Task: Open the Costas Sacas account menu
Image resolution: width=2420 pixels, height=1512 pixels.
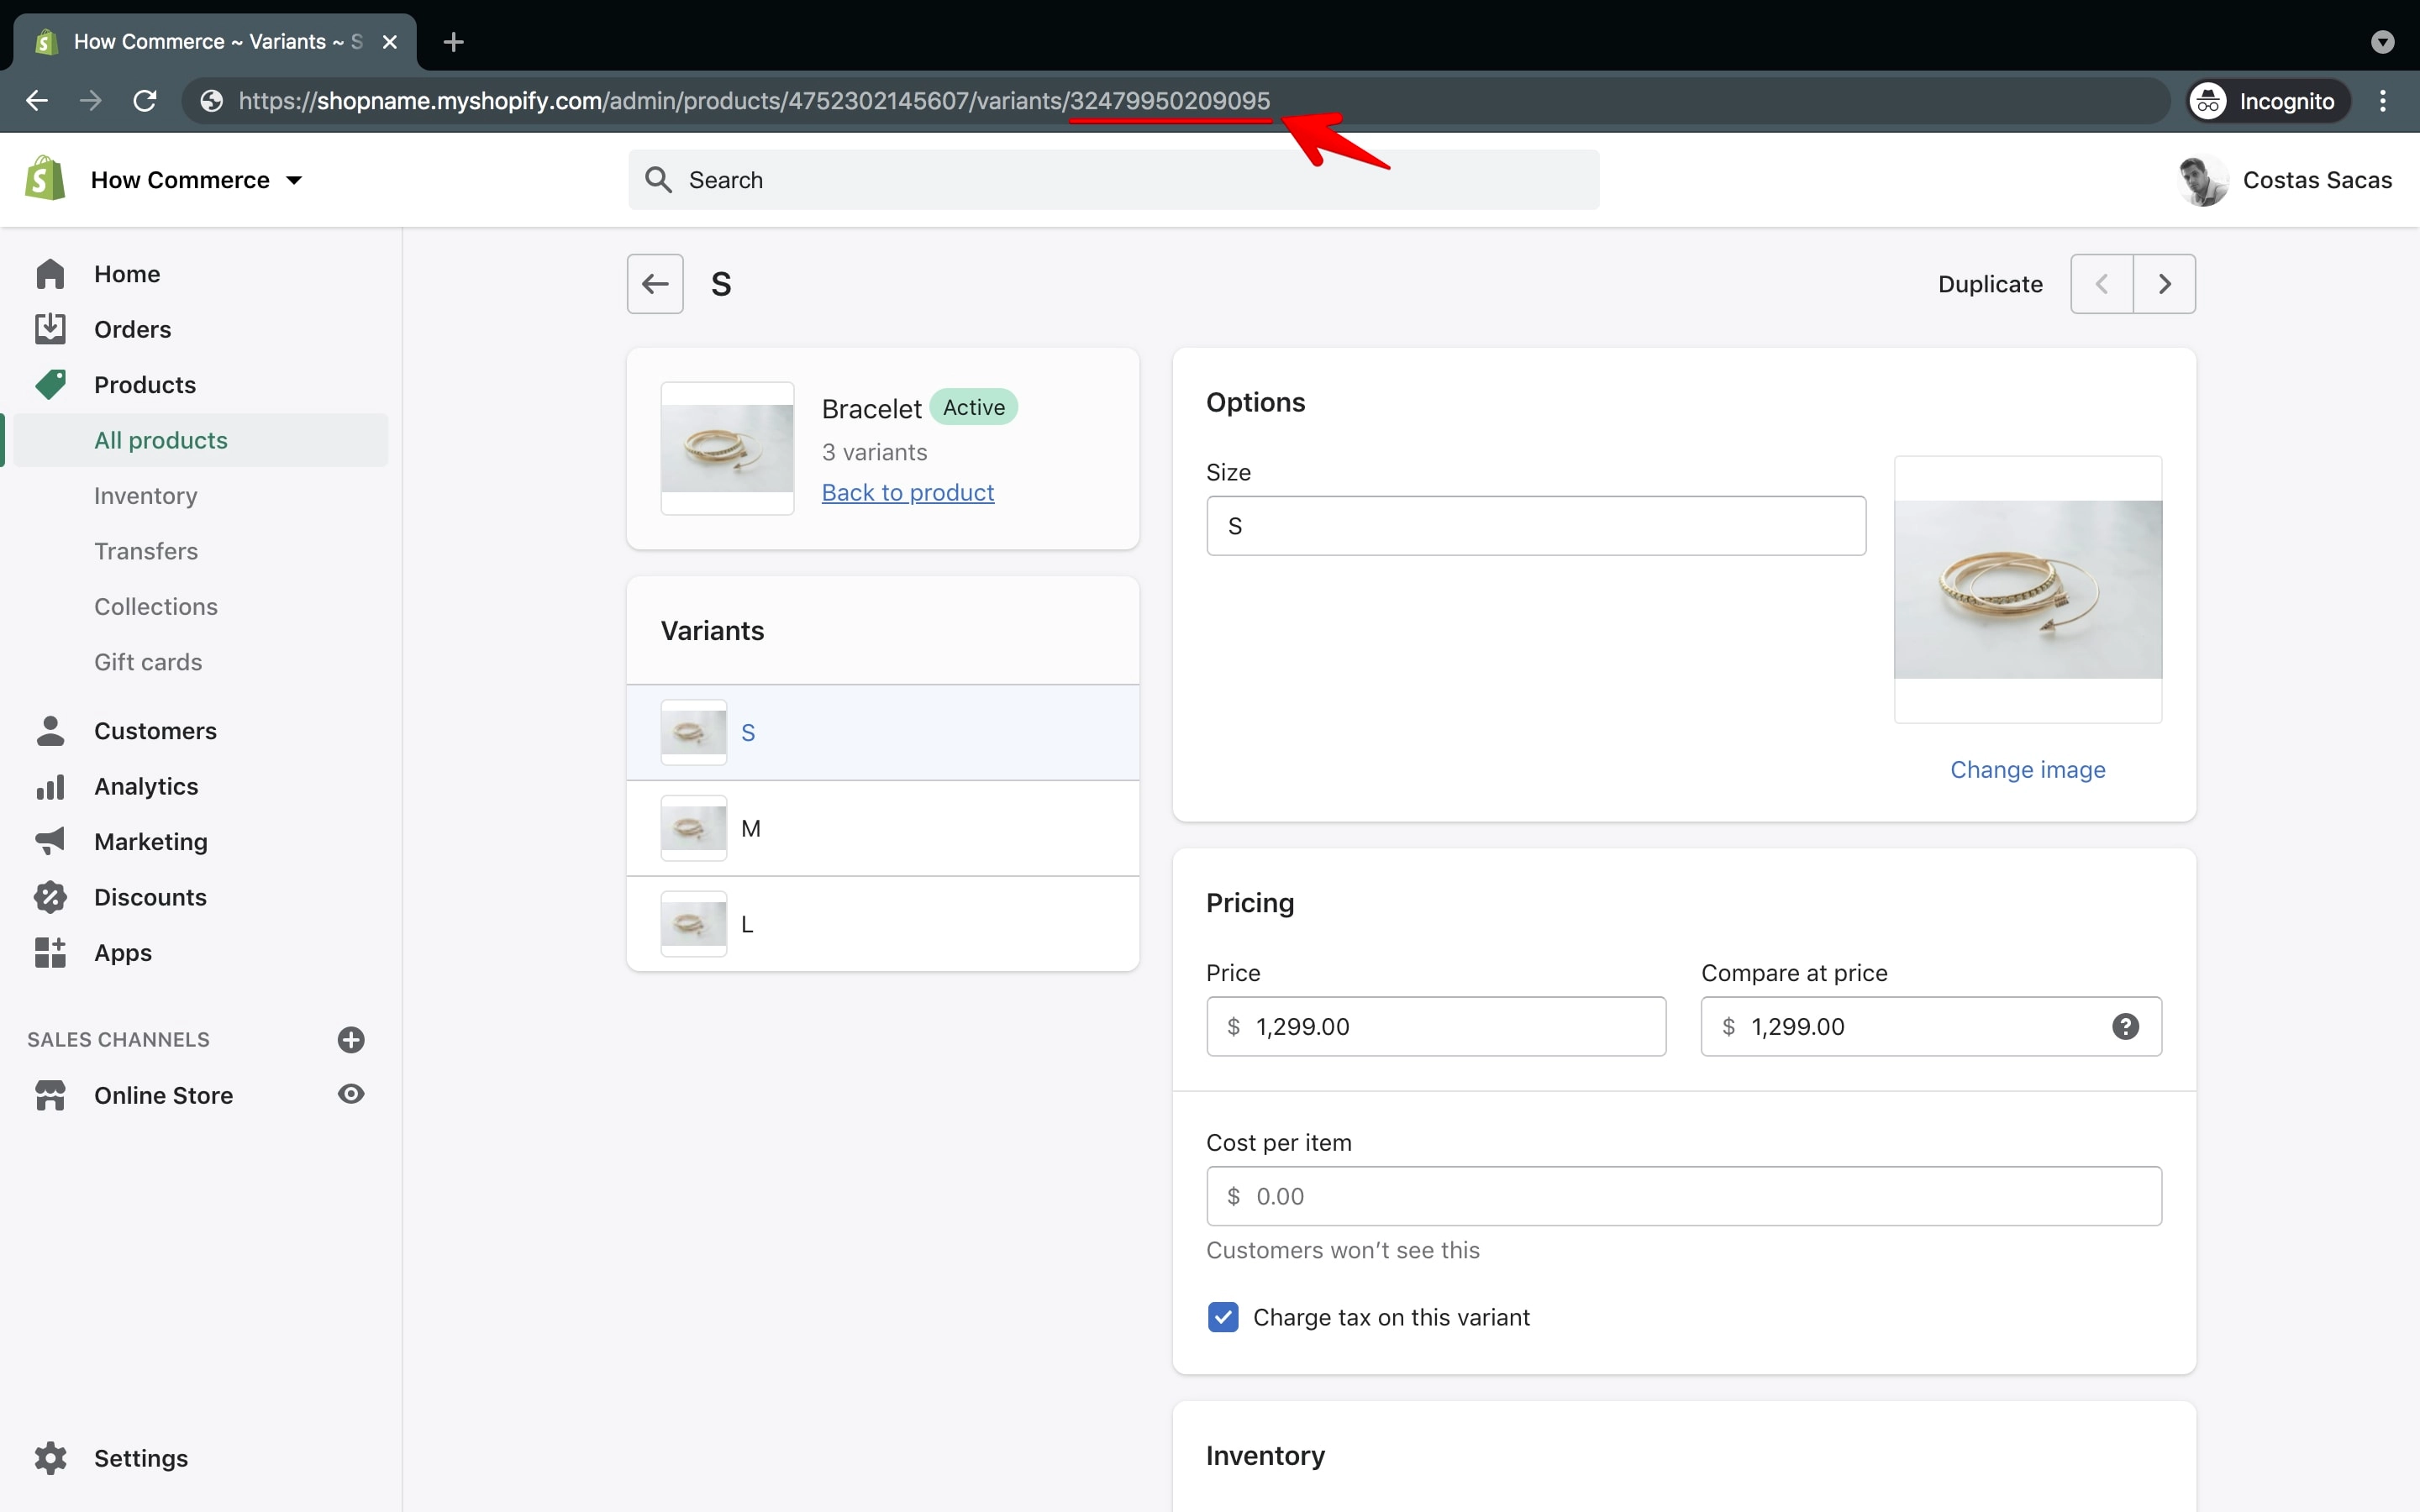Action: coord(2284,180)
